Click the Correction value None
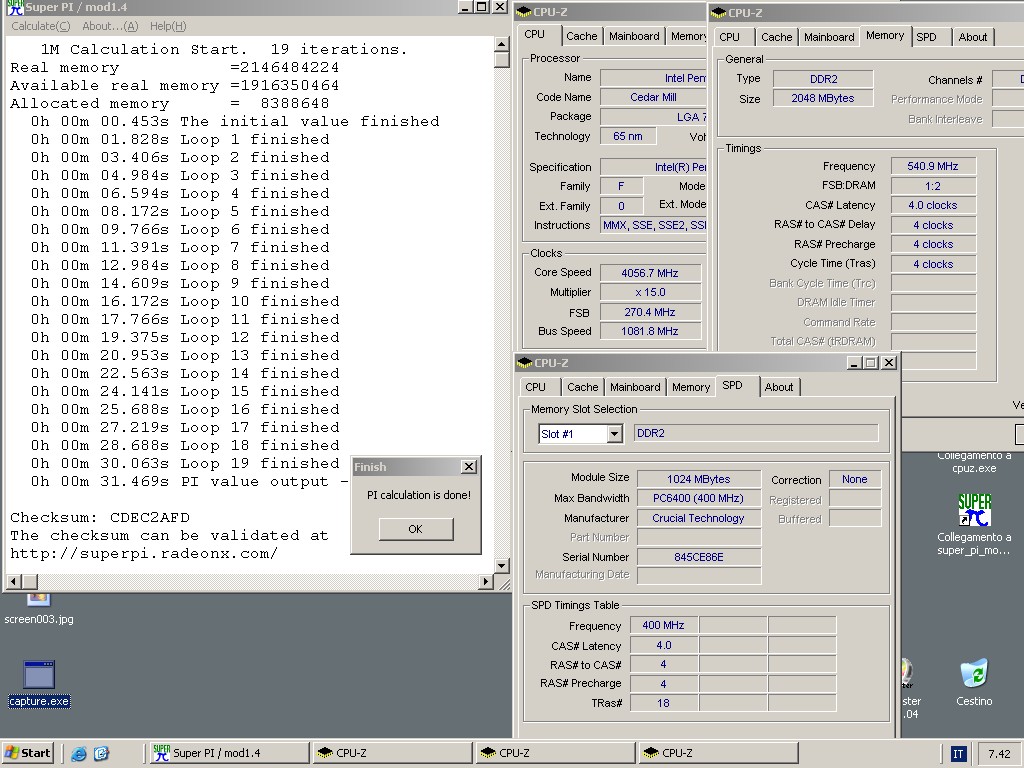 click(x=855, y=479)
